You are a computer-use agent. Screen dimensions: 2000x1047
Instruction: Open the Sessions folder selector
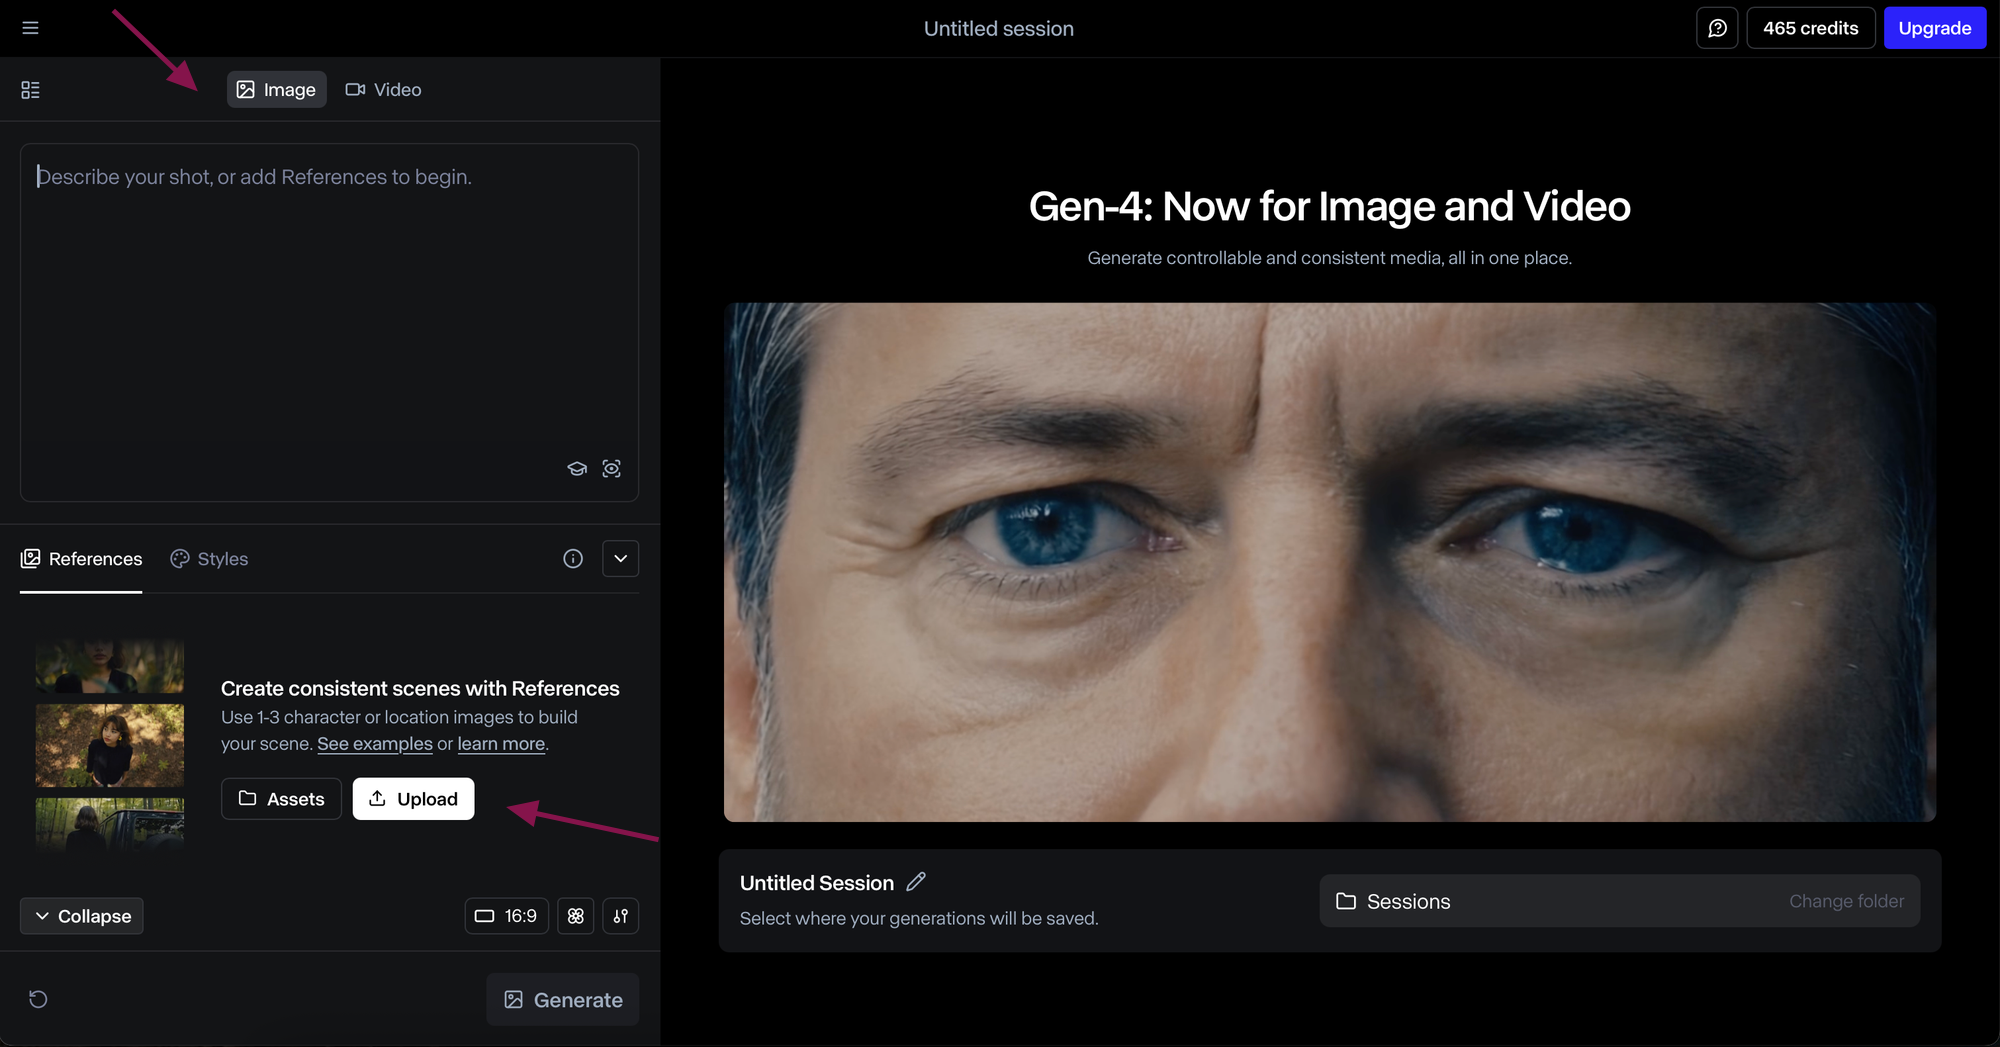click(1620, 901)
